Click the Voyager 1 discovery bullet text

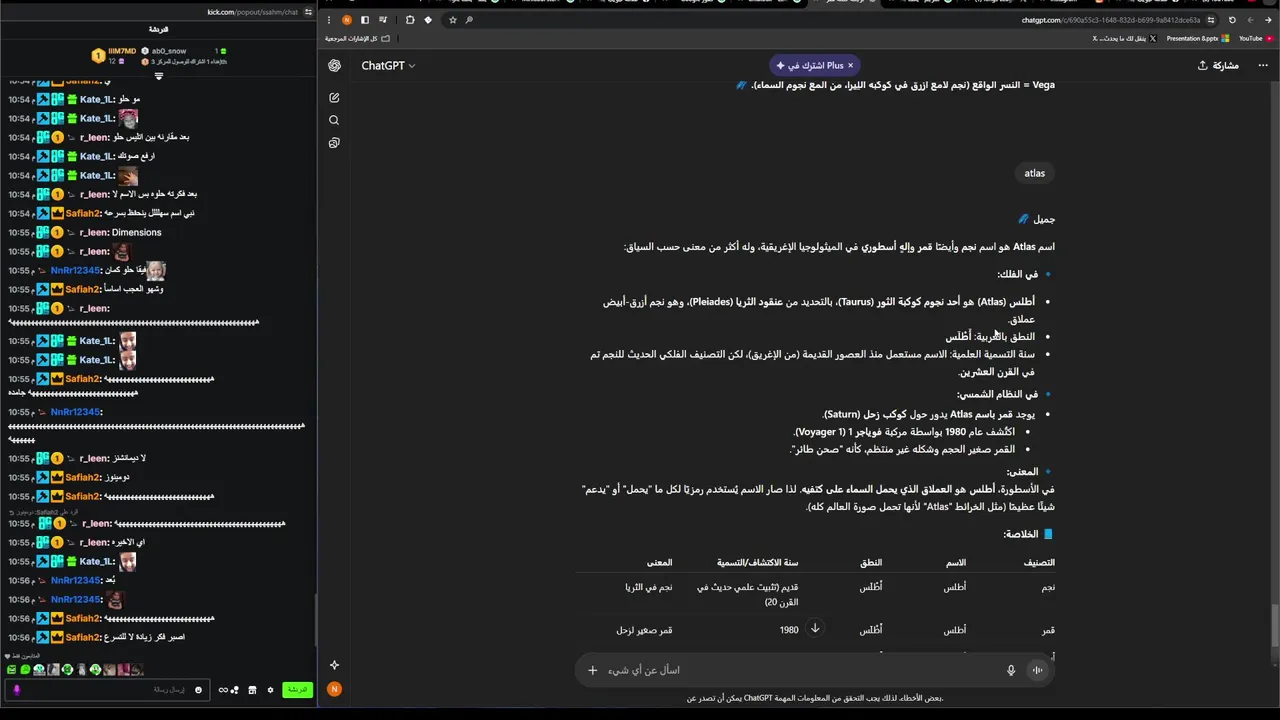(x=904, y=432)
